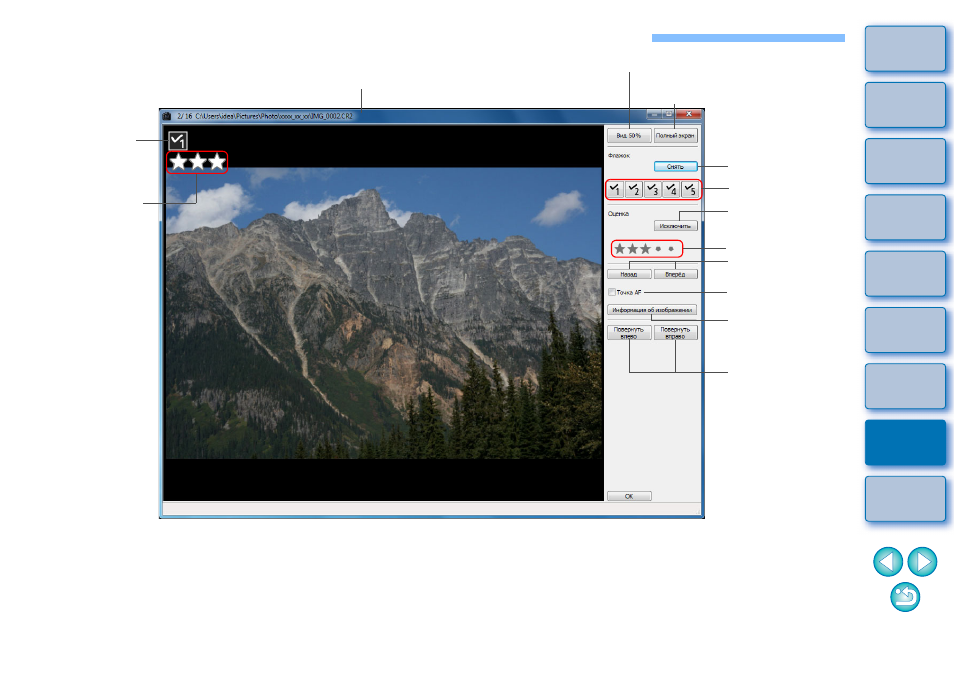Click the circular return-arrow icon
The image size is (954, 674).
point(905,597)
